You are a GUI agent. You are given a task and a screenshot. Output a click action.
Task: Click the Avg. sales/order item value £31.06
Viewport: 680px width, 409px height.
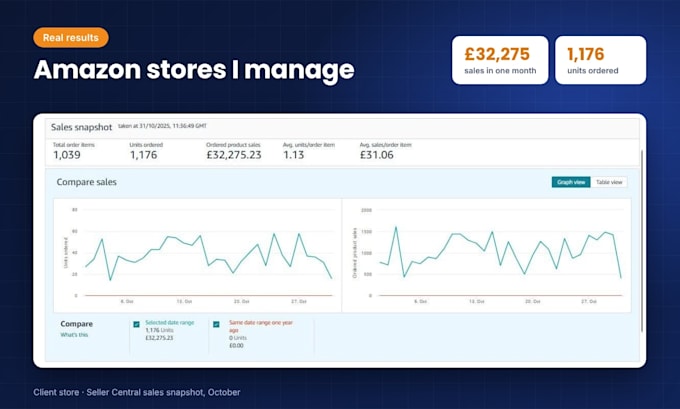tap(377, 155)
